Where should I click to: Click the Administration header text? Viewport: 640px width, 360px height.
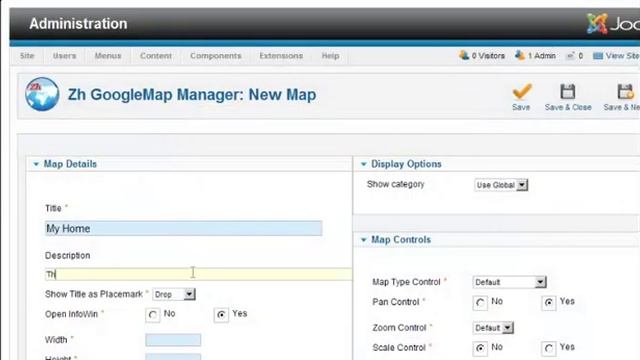[78, 24]
